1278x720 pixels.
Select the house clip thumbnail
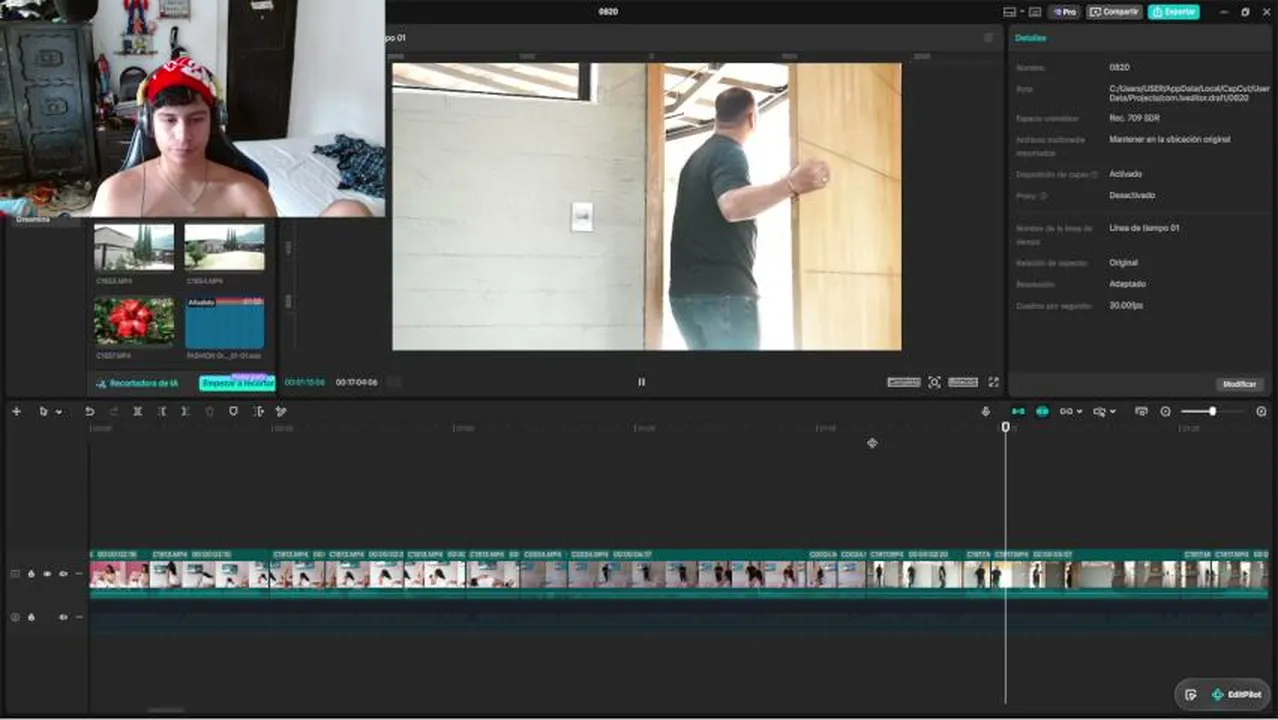(134, 247)
